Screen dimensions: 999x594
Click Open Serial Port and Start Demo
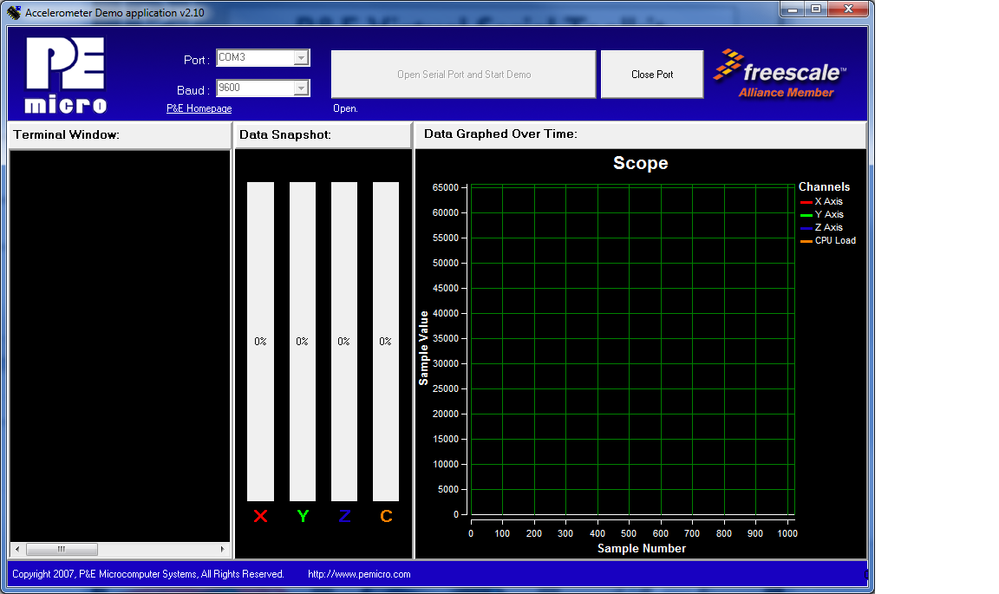tap(464, 75)
